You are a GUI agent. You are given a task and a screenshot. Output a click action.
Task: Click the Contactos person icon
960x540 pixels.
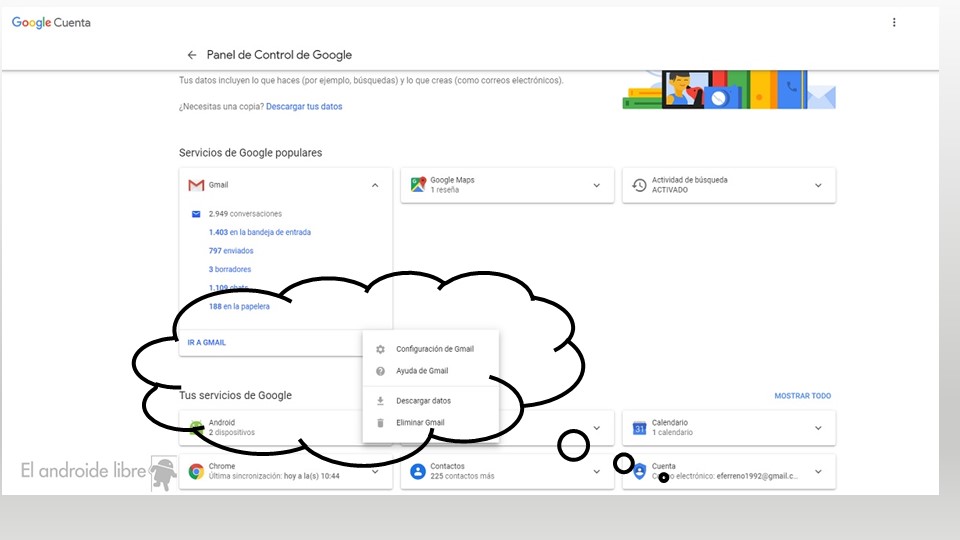[418, 471]
